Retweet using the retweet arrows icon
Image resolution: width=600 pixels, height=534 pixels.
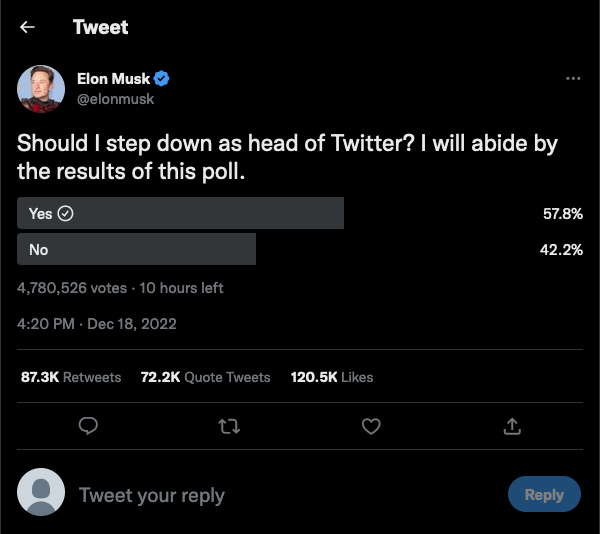click(x=229, y=426)
